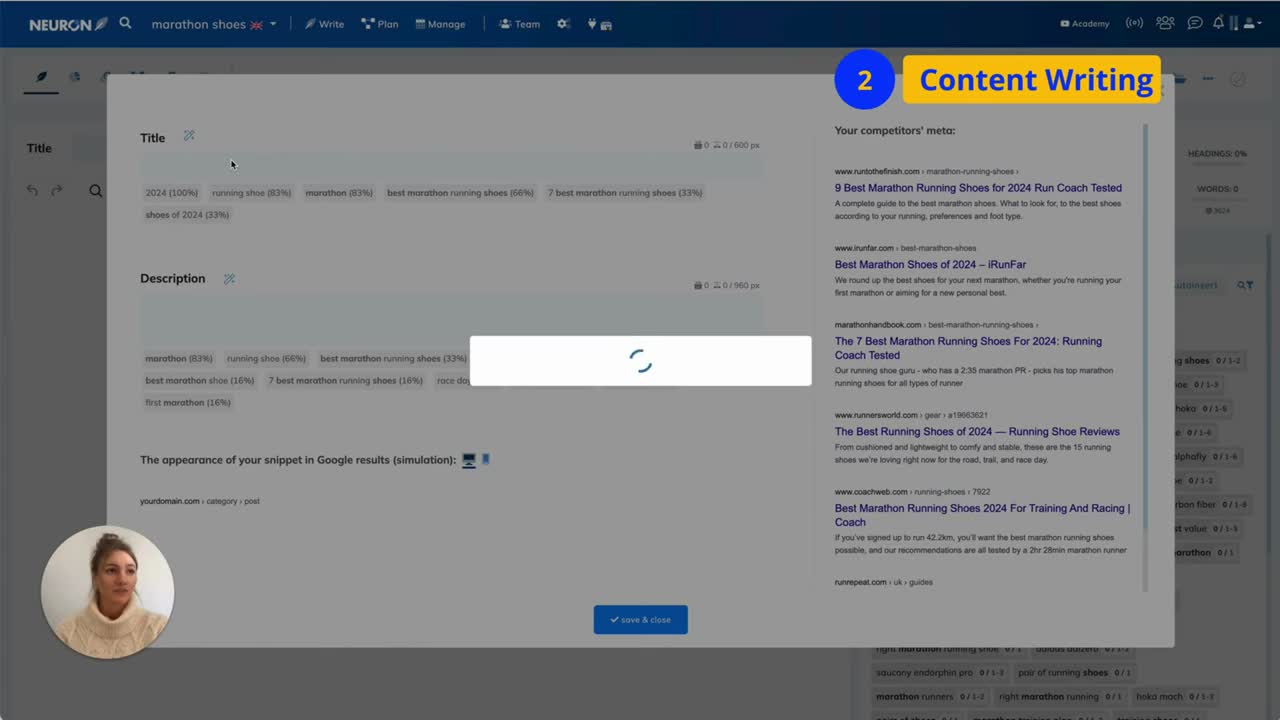Open "9 Best Marathon Running Shoes for 2024" link

978,188
